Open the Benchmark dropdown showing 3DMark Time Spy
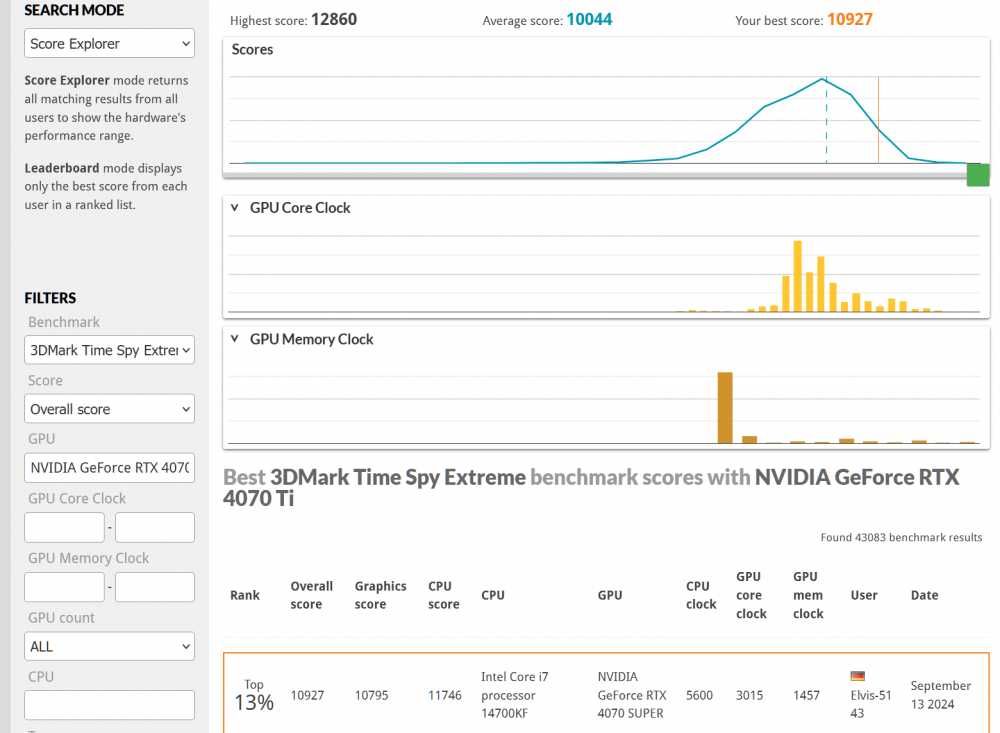This screenshot has width=1000, height=733. pyautogui.click(x=109, y=350)
